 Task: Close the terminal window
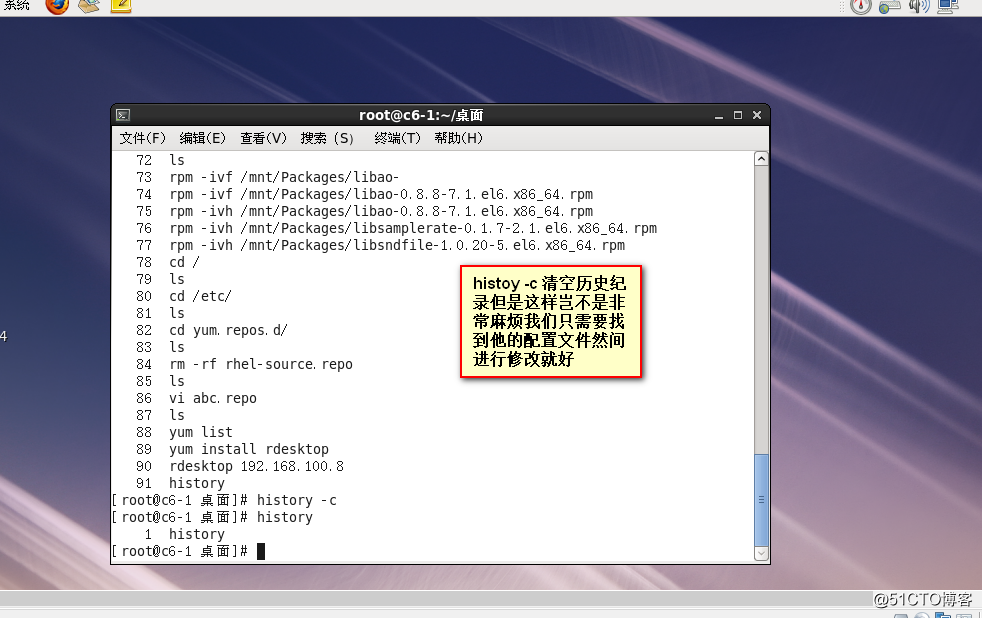point(757,115)
